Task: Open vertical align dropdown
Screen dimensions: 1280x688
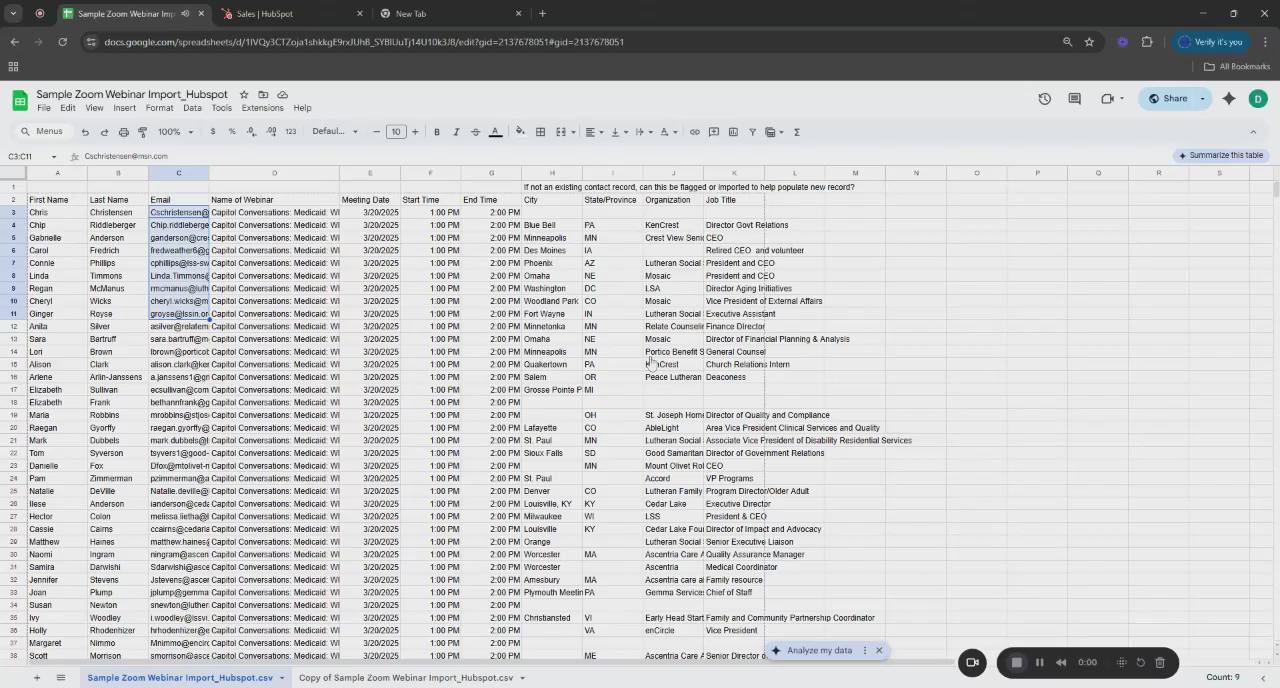Action: point(618,132)
